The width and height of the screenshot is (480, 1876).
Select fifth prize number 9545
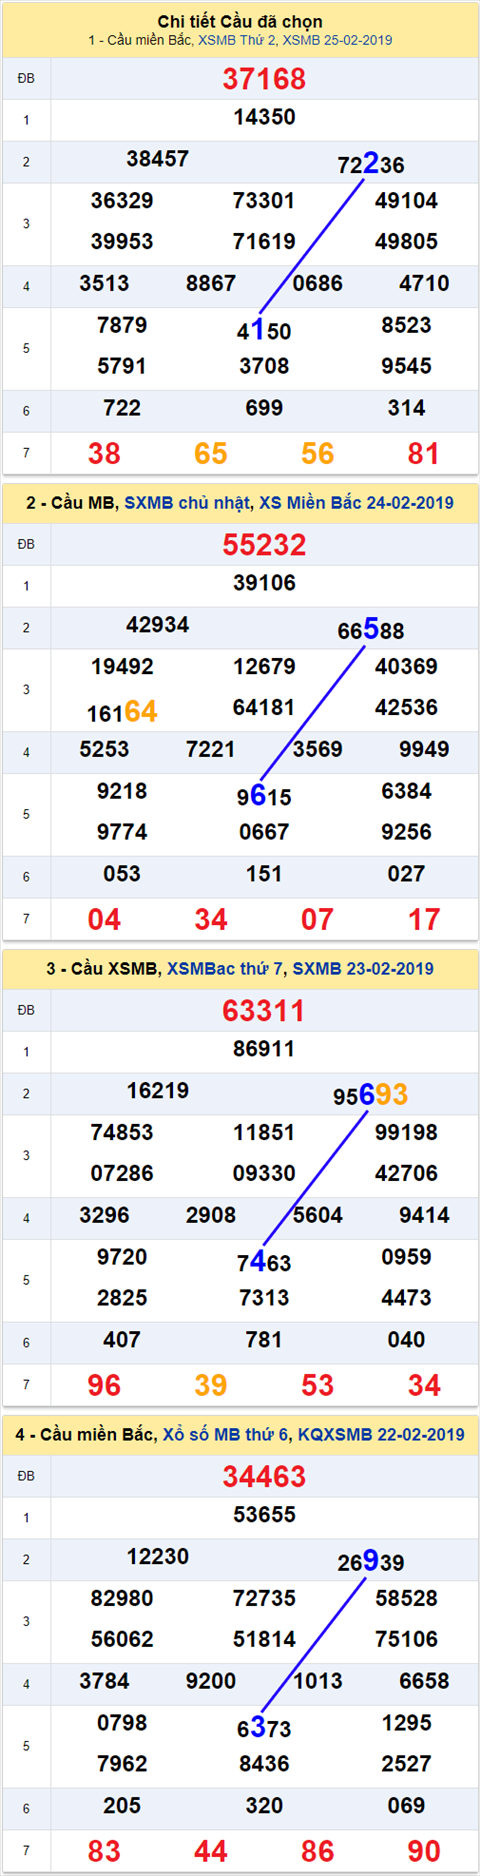pos(406,367)
